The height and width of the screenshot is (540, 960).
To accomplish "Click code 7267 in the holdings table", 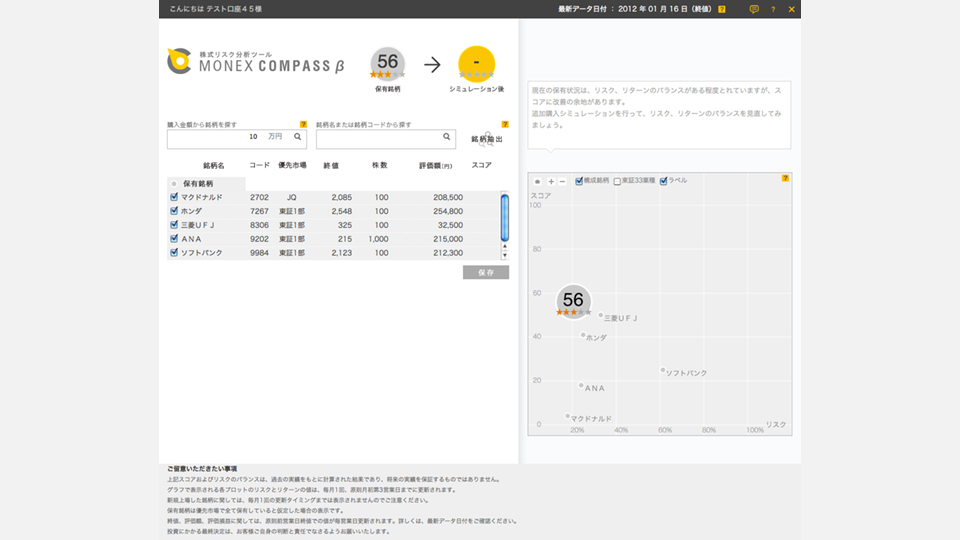I will (259, 211).
